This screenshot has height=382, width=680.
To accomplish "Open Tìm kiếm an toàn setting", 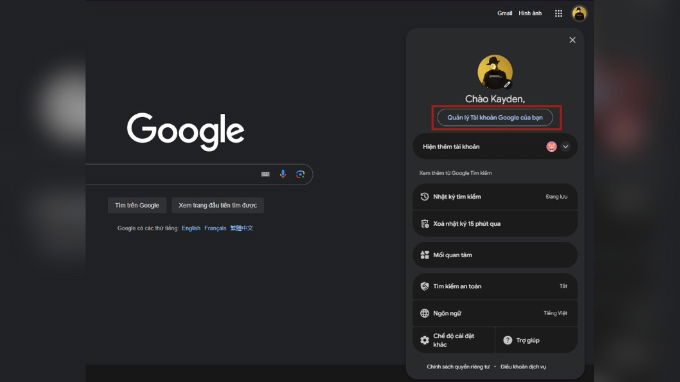I will coord(495,286).
